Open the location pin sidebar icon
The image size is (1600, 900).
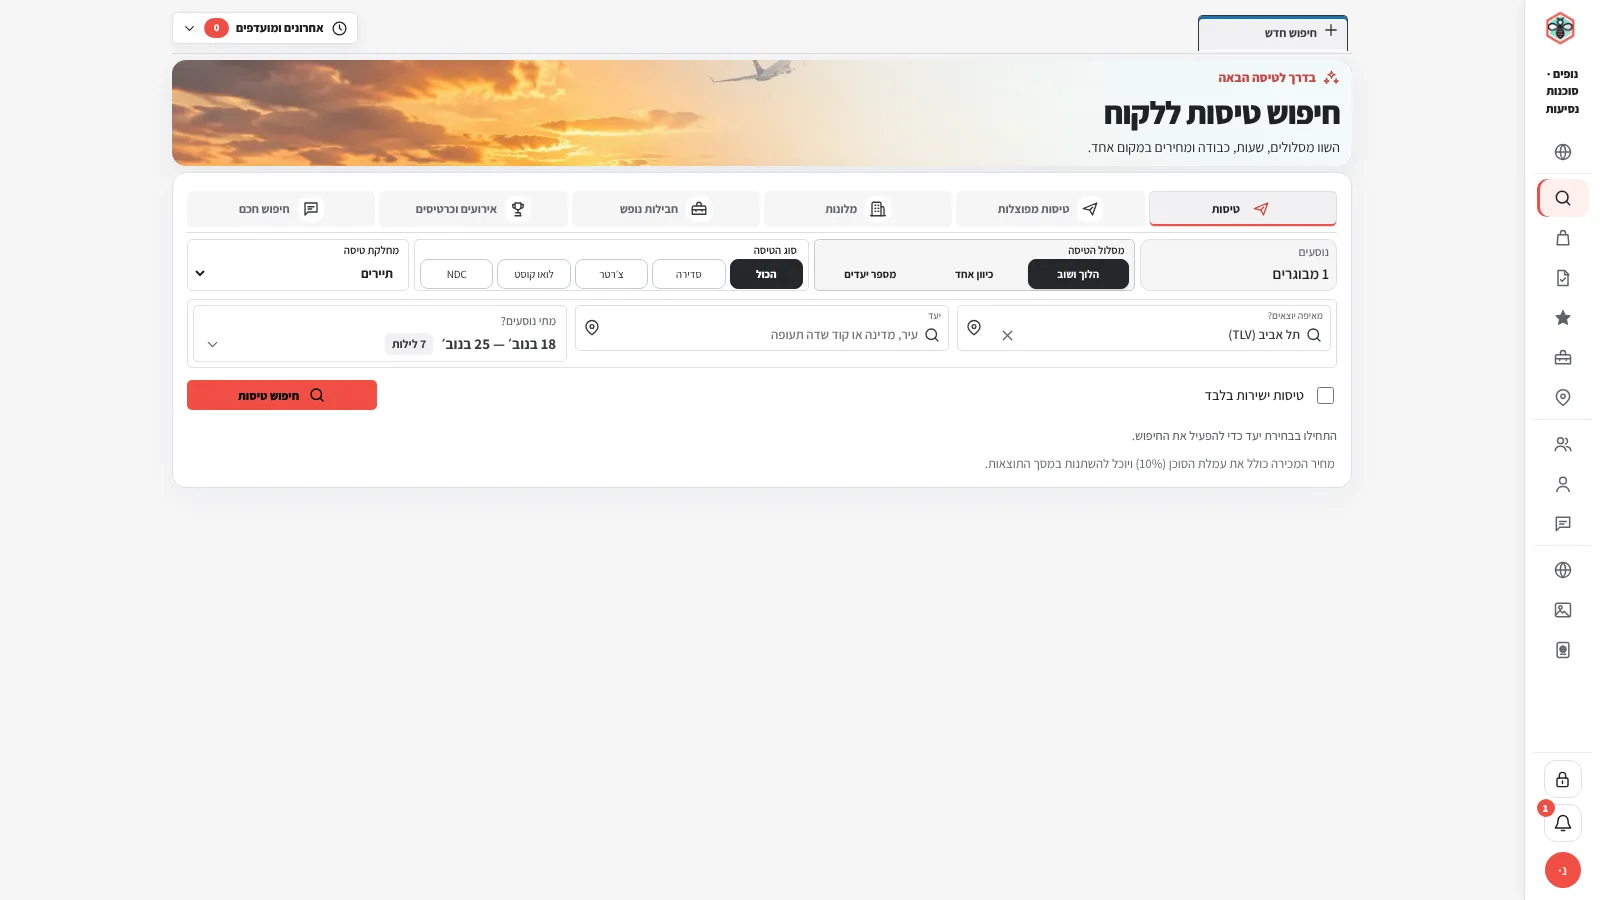pos(1563,397)
